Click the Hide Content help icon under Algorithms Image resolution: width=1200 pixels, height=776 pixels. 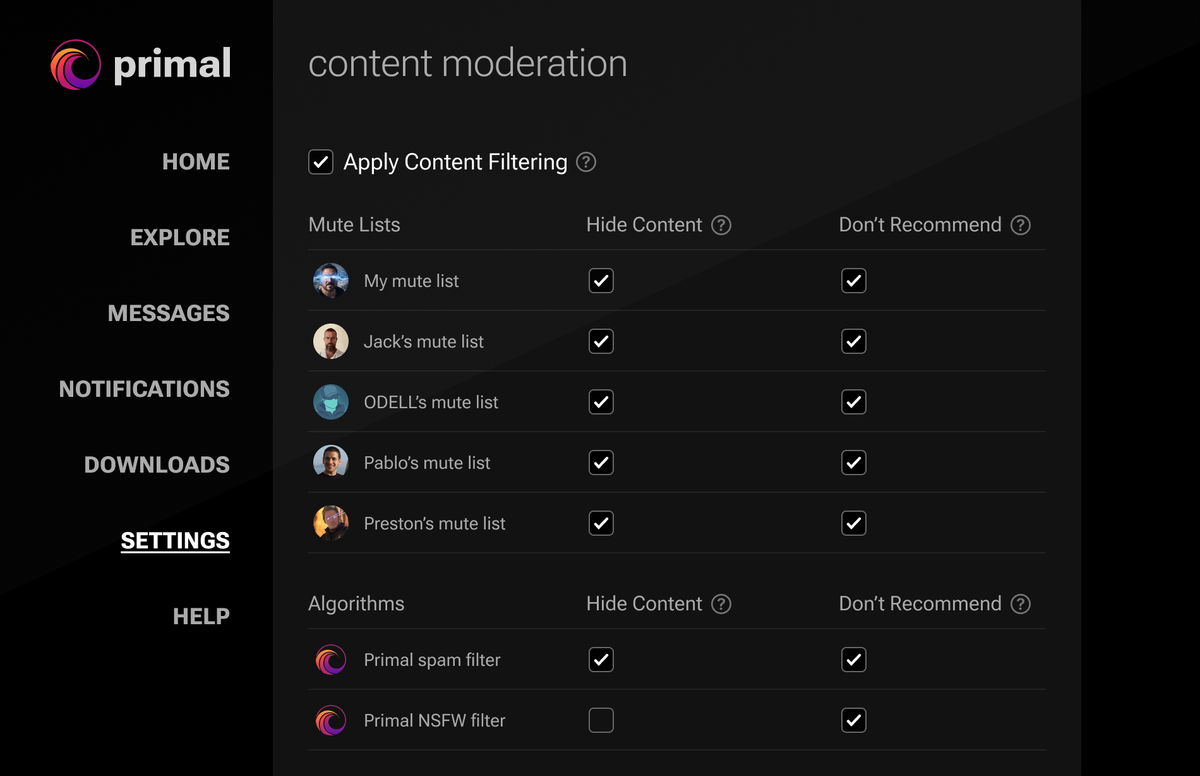(722, 604)
